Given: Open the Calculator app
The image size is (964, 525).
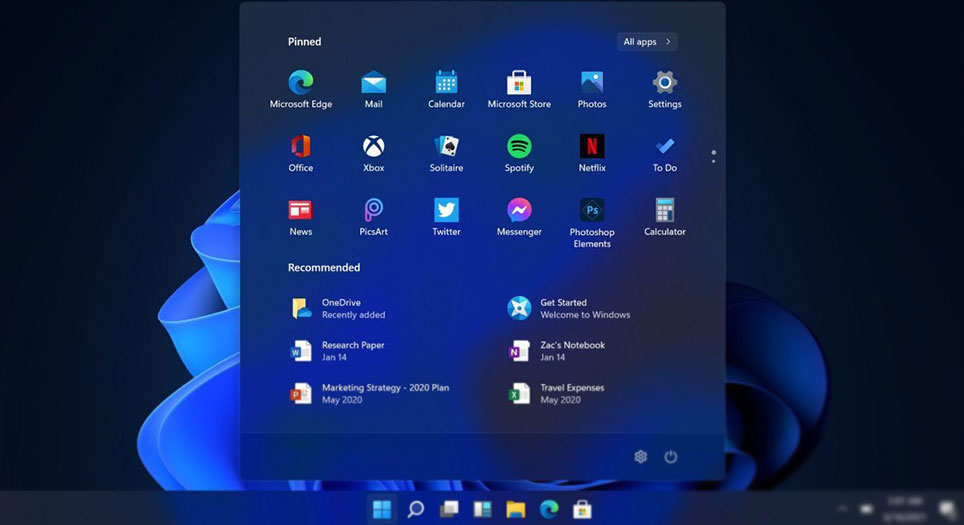Looking at the screenshot, I should (x=665, y=217).
